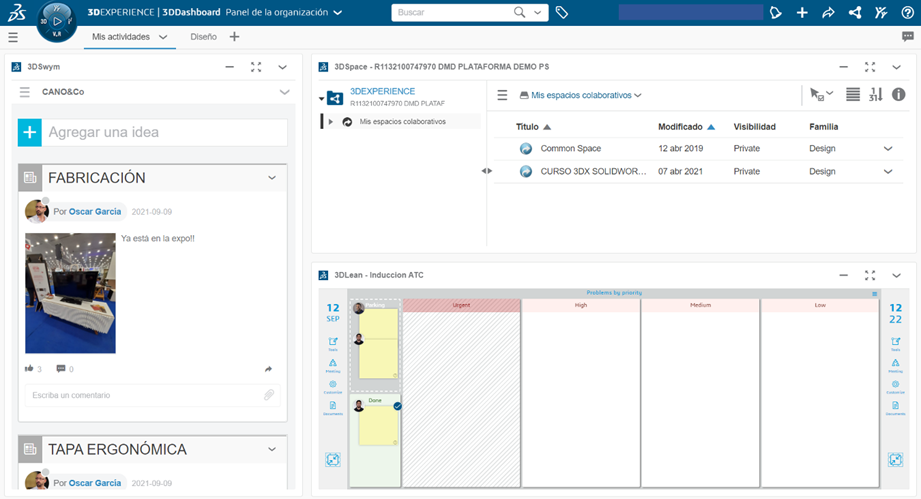Switch 3DSpace to list view icon

pos(853,94)
